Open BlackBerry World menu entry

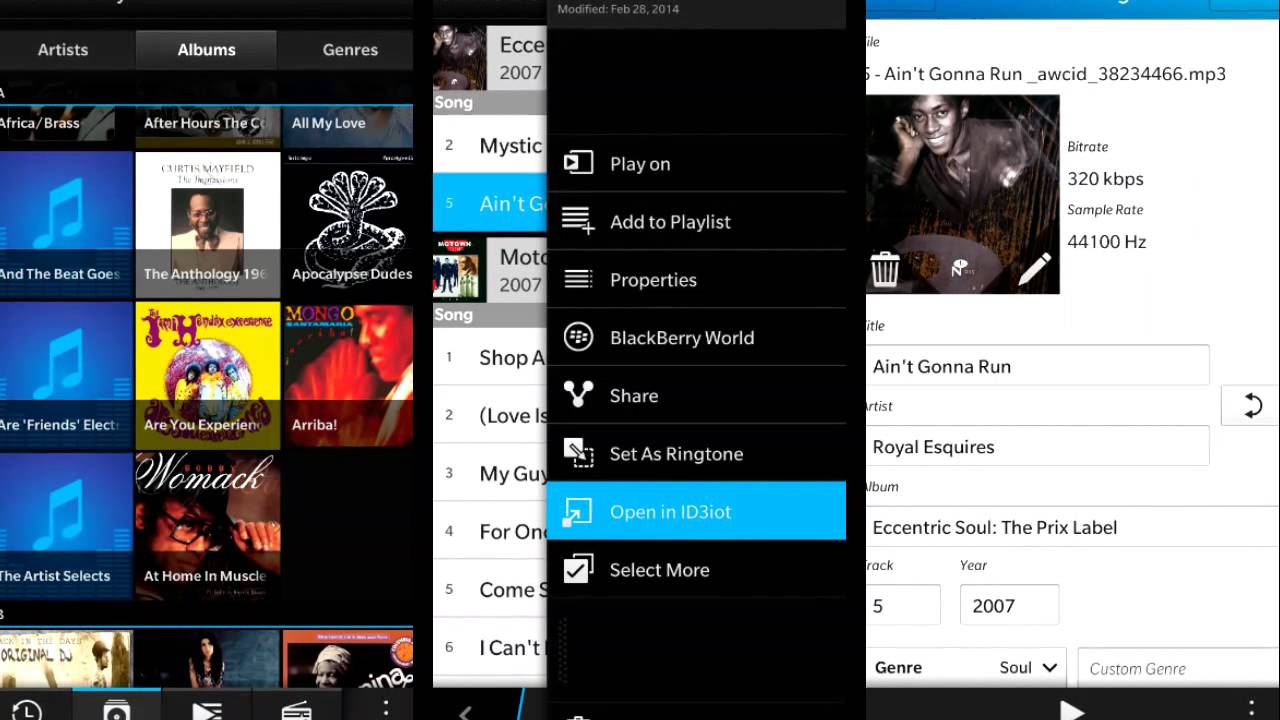(697, 338)
